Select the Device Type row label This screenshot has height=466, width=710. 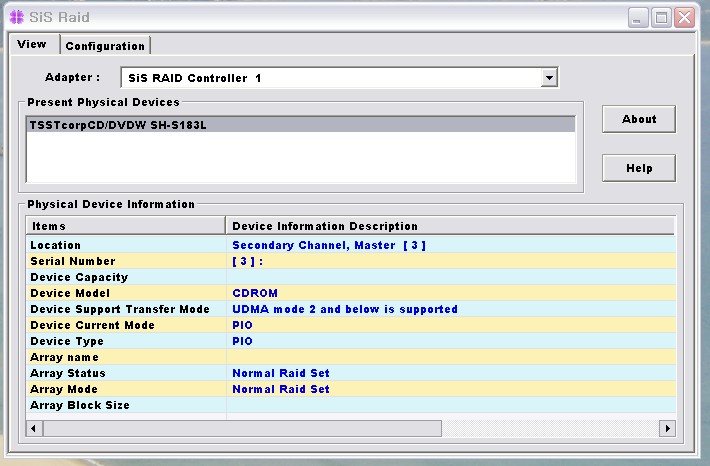coord(67,341)
